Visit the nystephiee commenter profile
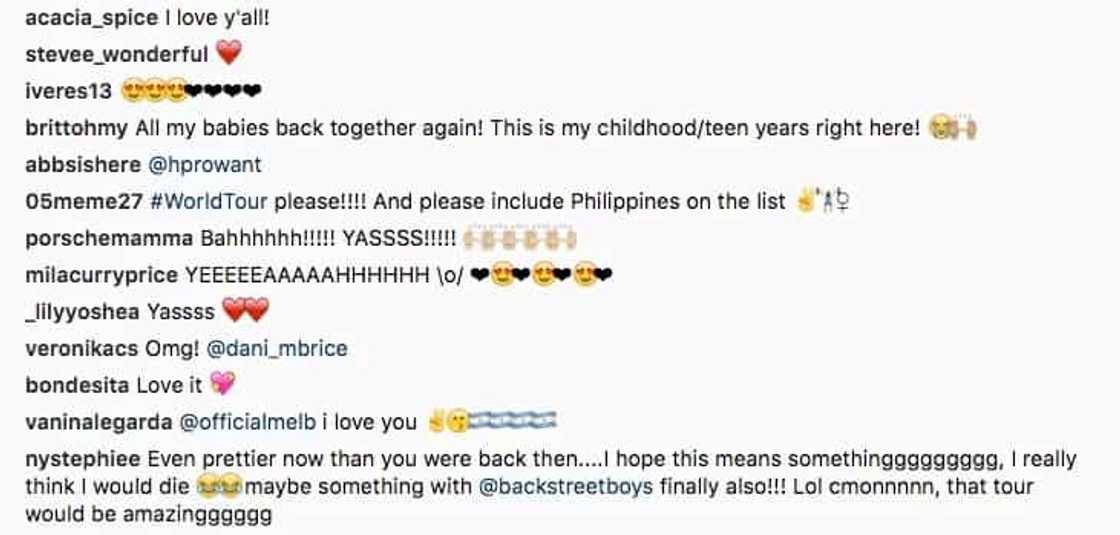The image size is (1120, 535). tap(82, 460)
